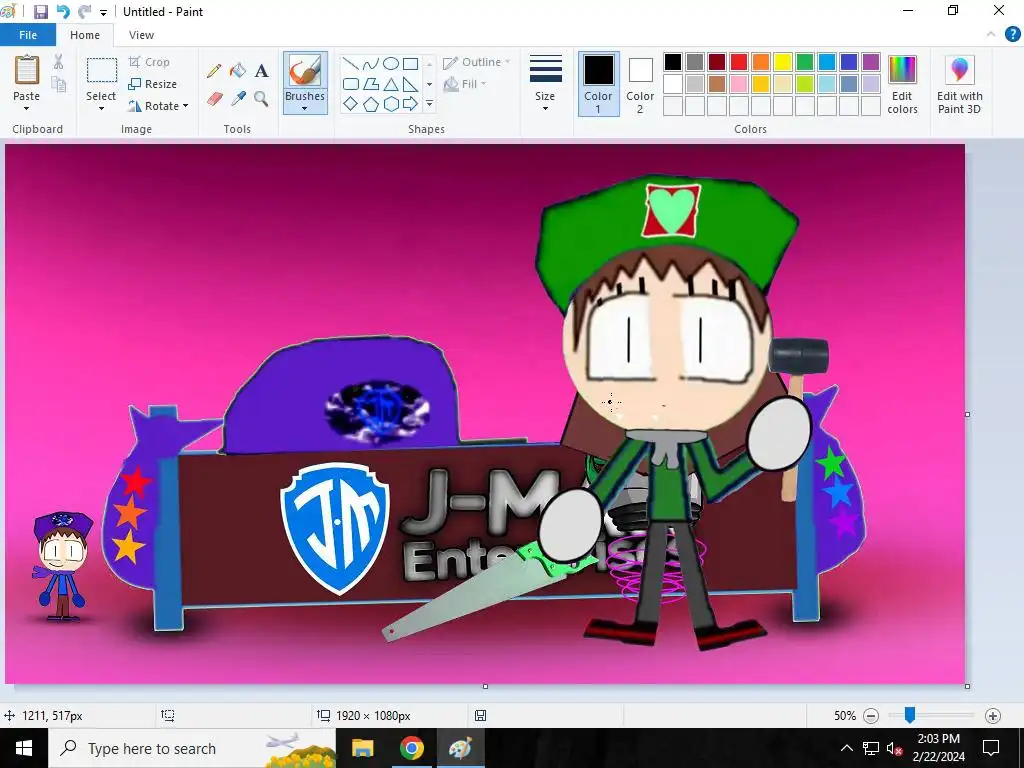Open the Brushes dropdown arrow
Image resolution: width=1024 pixels, height=768 pixels.
[x=305, y=108]
